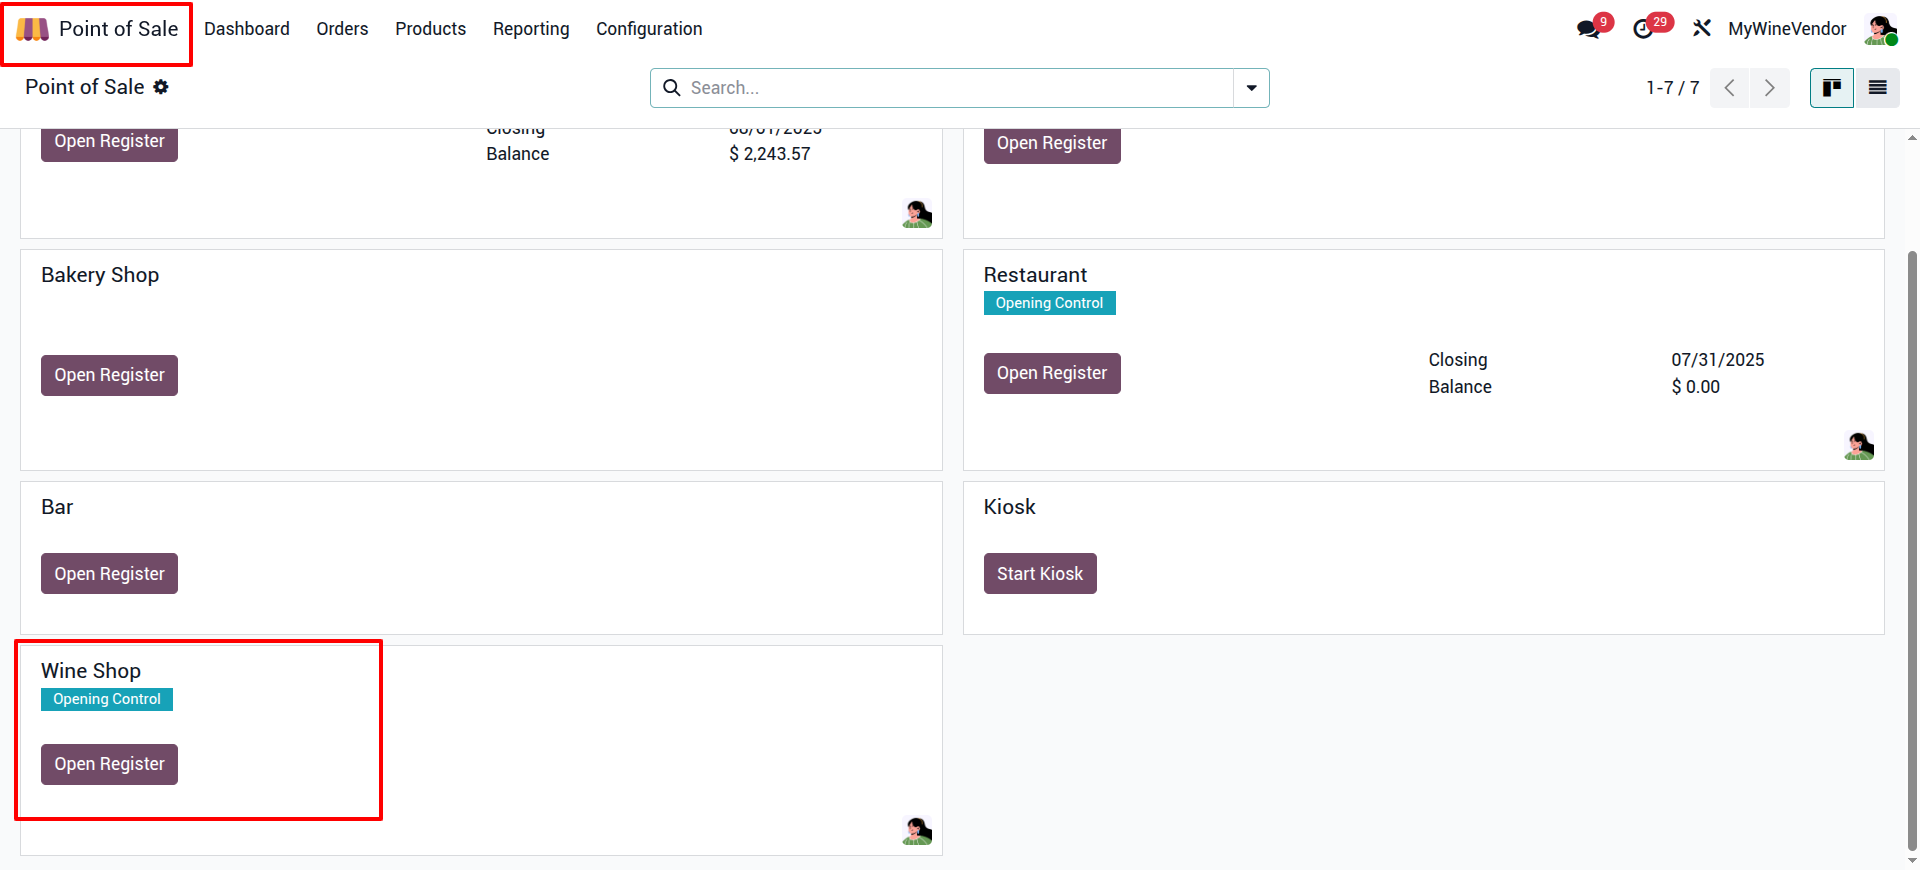This screenshot has height=870, width=1920.
Task: Go to the next page of records
Action: click(x=1770, y=88)
